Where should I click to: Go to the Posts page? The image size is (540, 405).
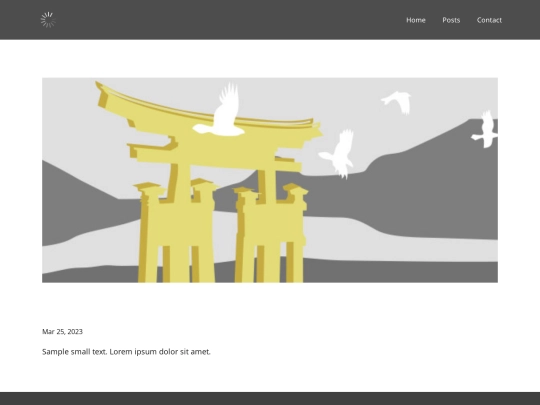point(451,20)
